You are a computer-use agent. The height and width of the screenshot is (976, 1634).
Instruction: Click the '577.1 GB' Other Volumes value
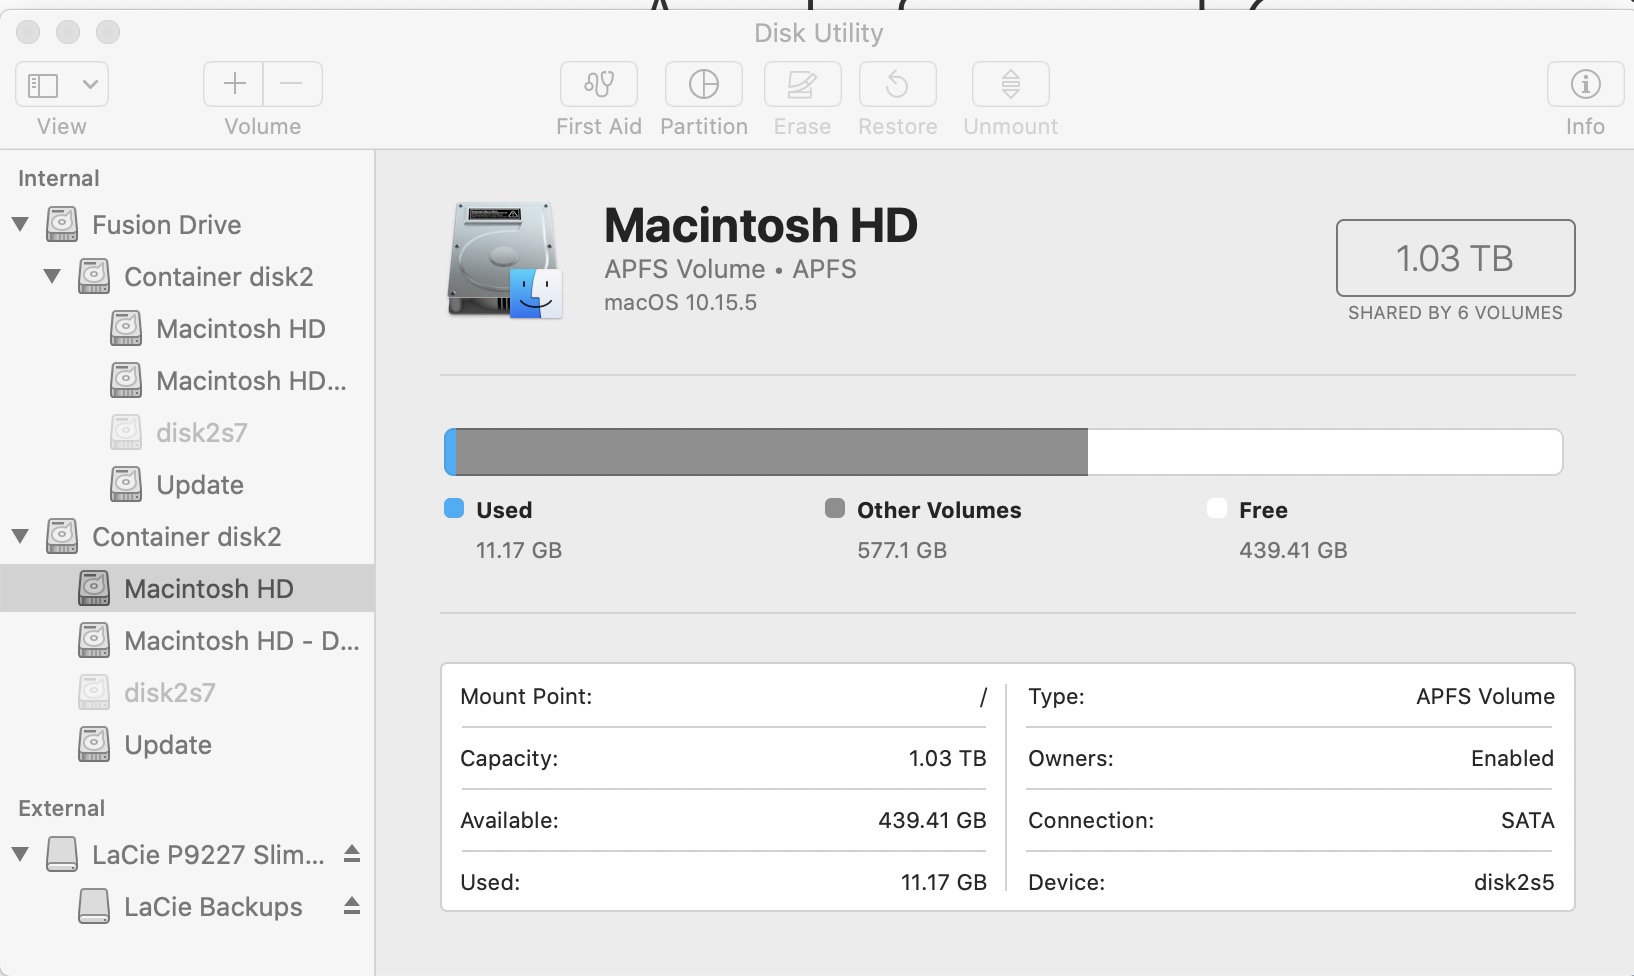tap(902, 550)
